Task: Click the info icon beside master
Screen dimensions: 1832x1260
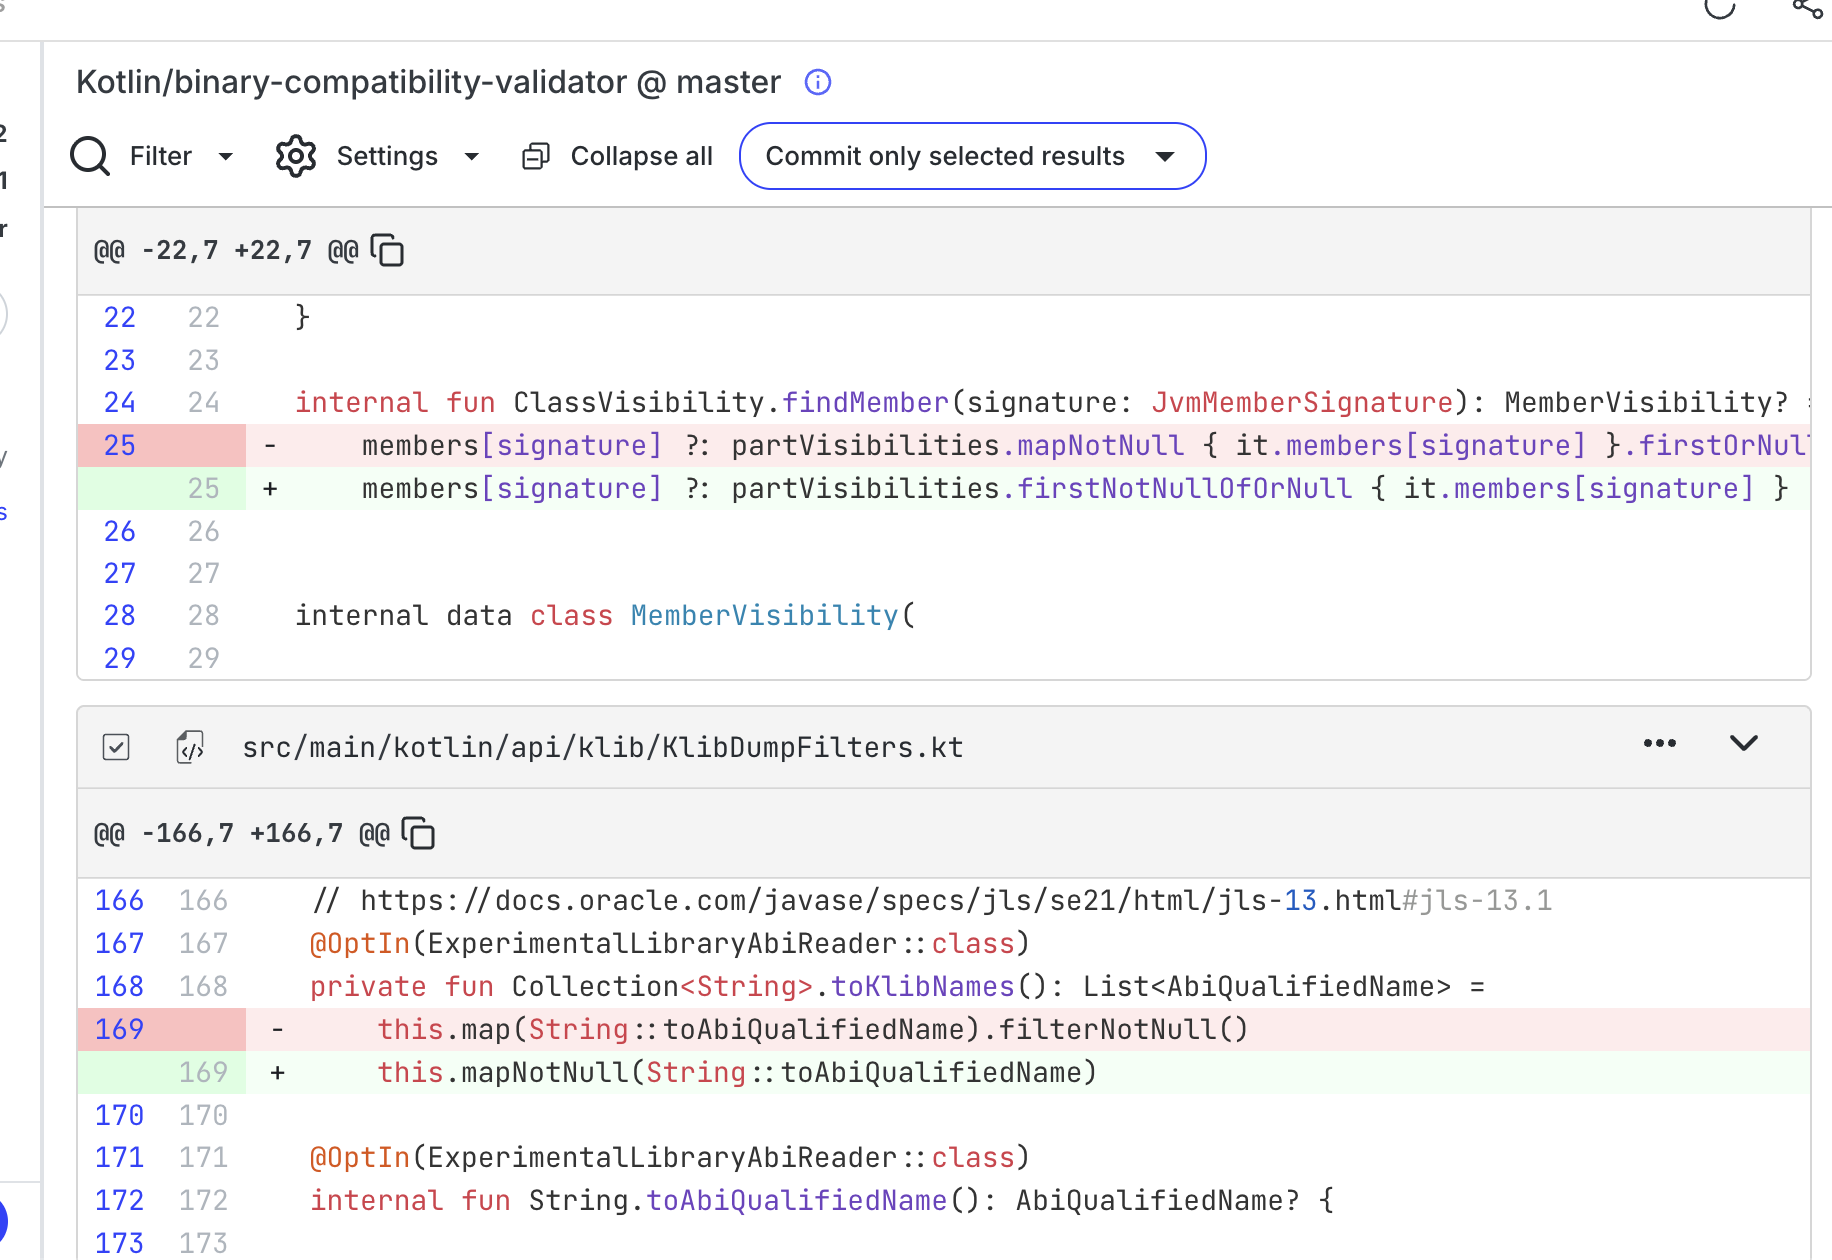Action: 818,82
